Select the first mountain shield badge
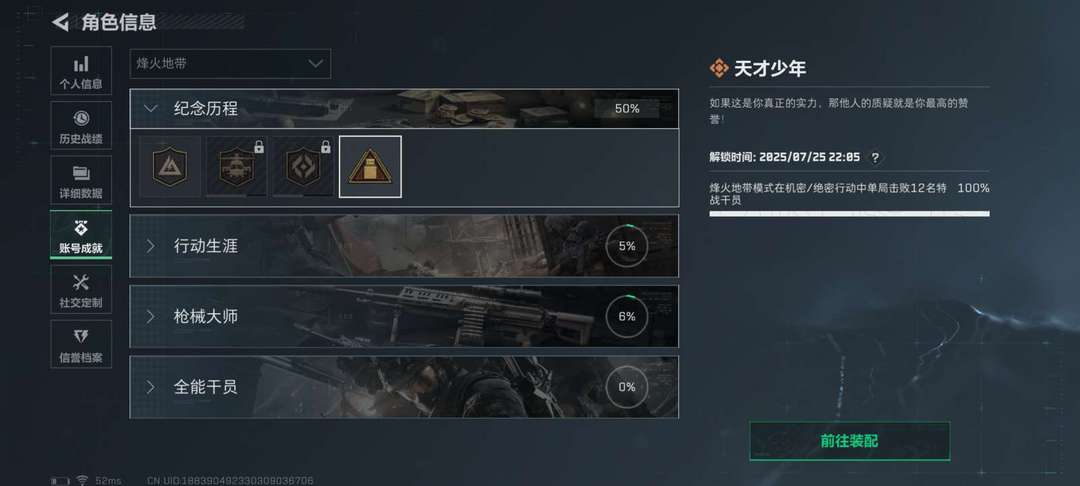1080x486 pixels. [169, 167]
